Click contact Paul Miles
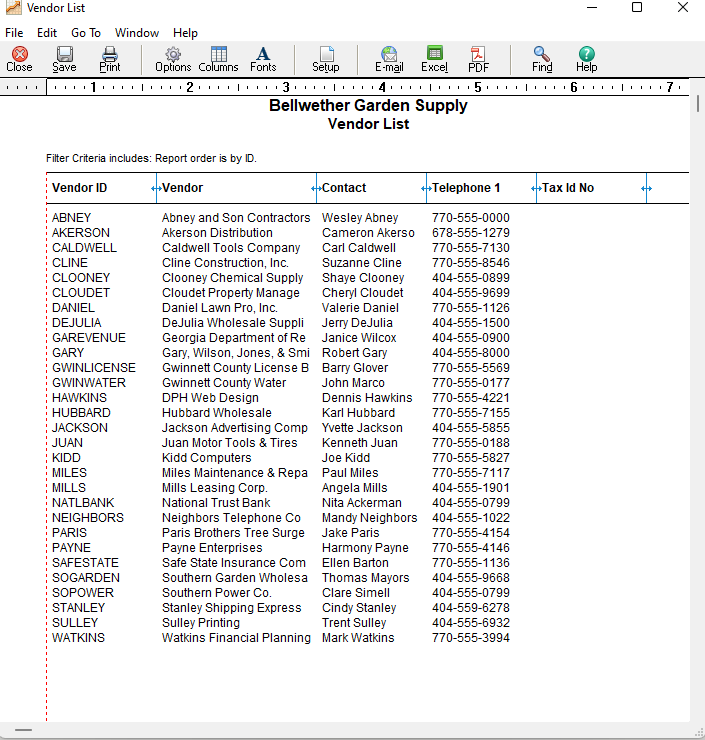 pyautogui.click(x=350, y=473)
